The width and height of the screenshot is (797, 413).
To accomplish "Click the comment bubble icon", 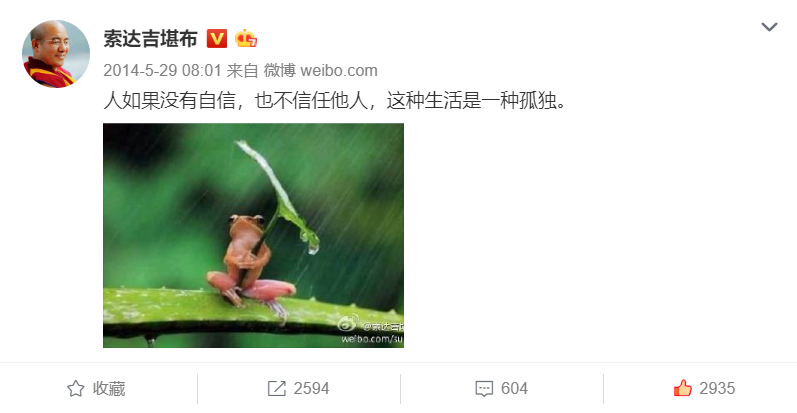I will coord(484,389).
